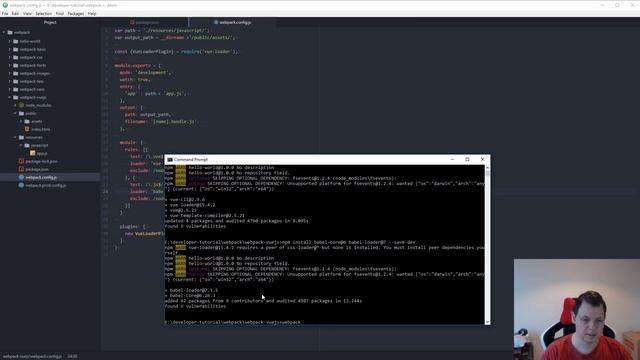The width and height of the screenshot is (640, 360).
Task: Click the file path in Atom status bar
Action: [x=32, y=356]
